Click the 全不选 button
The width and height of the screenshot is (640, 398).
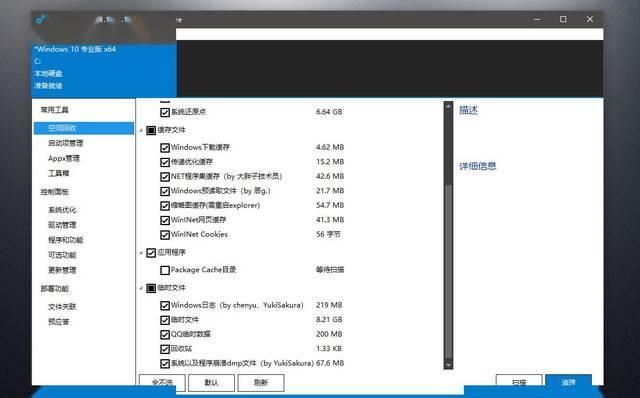[162, 382]
